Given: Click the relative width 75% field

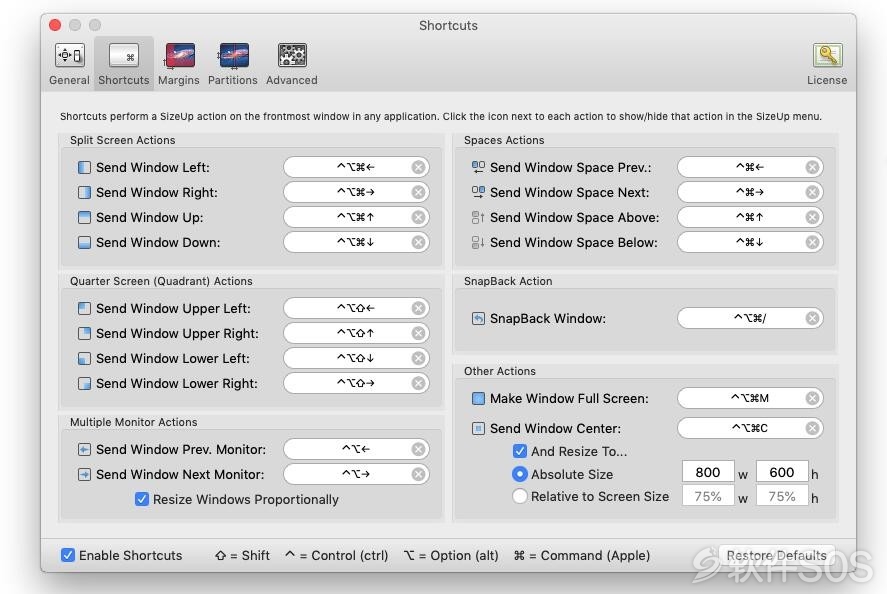Looking at the screenshot, I should (x=708, y=496).
